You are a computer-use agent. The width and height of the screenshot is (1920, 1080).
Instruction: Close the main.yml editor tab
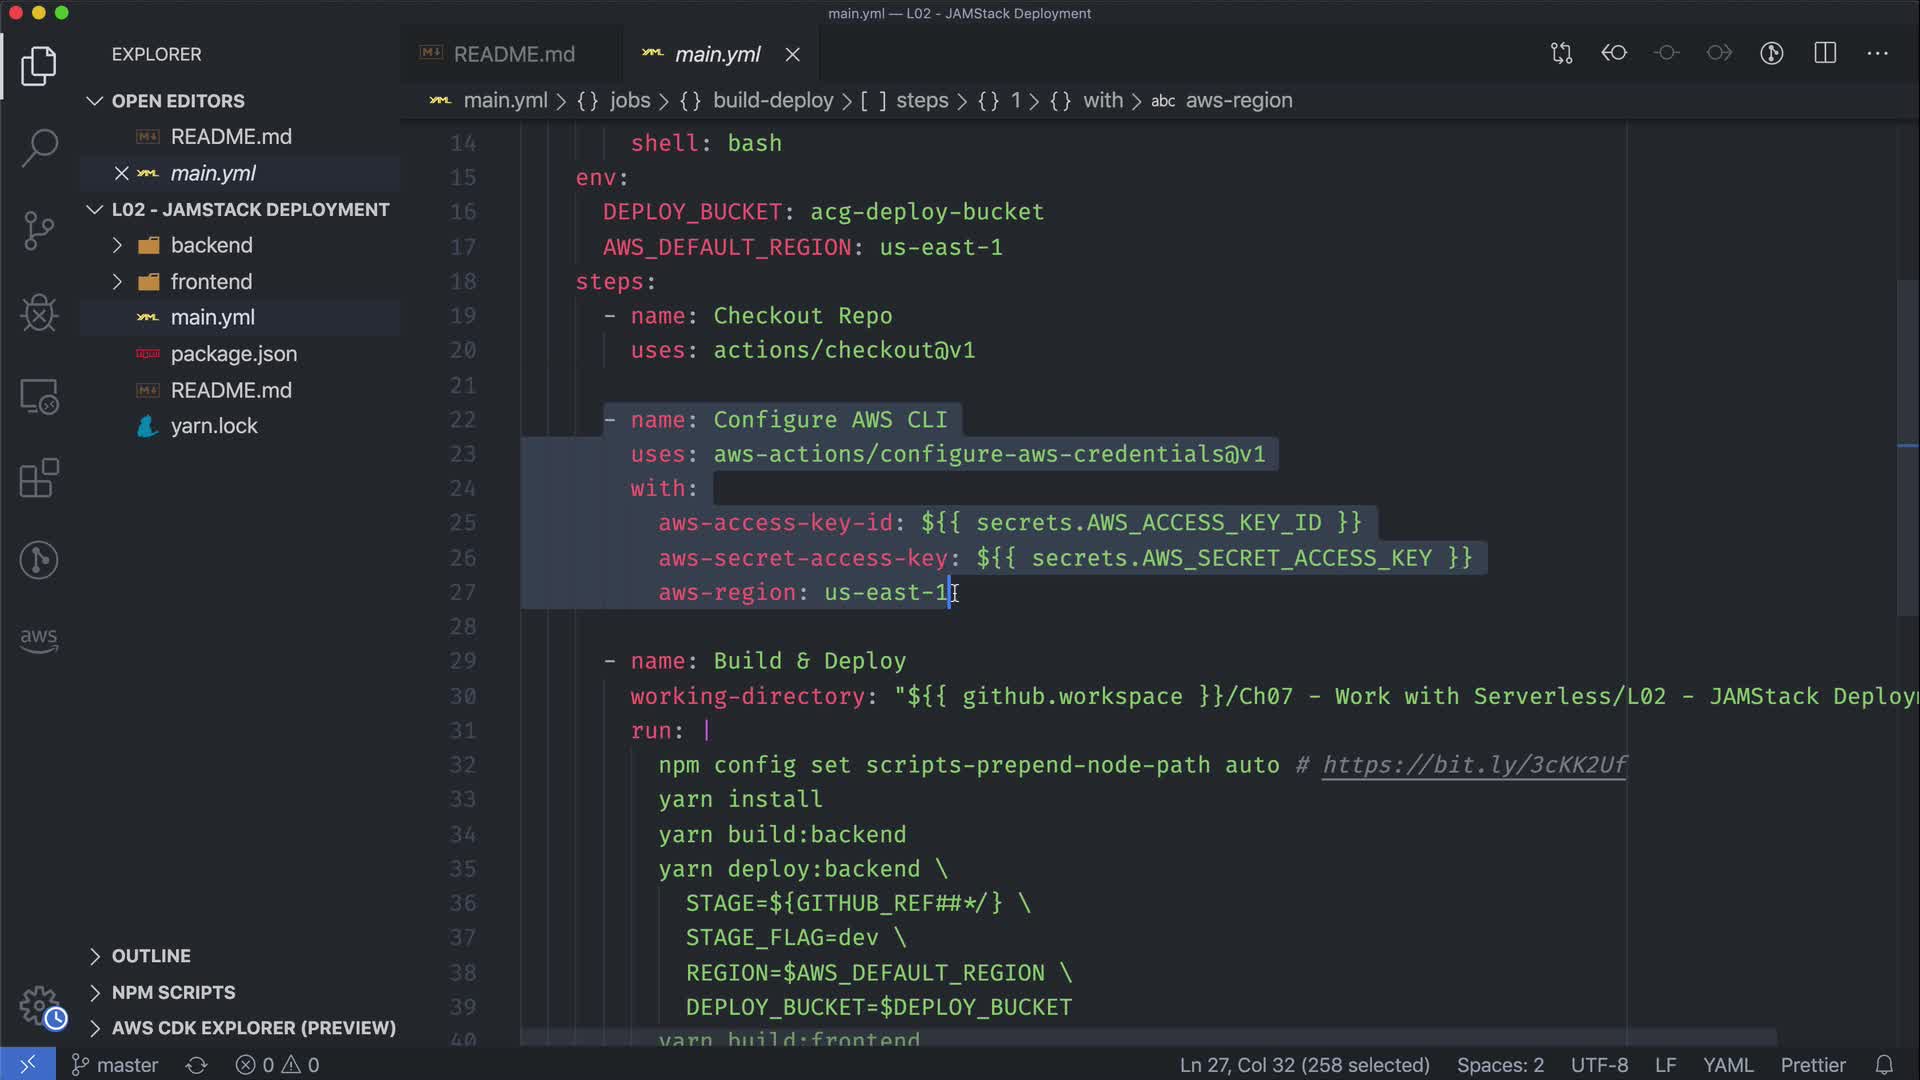coord(792,55)
